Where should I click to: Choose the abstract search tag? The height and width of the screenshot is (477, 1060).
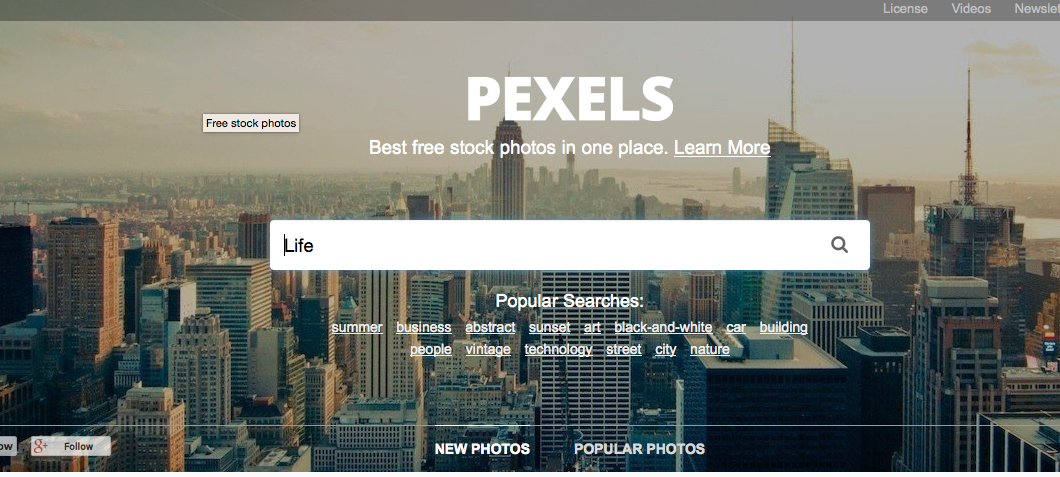490,327
